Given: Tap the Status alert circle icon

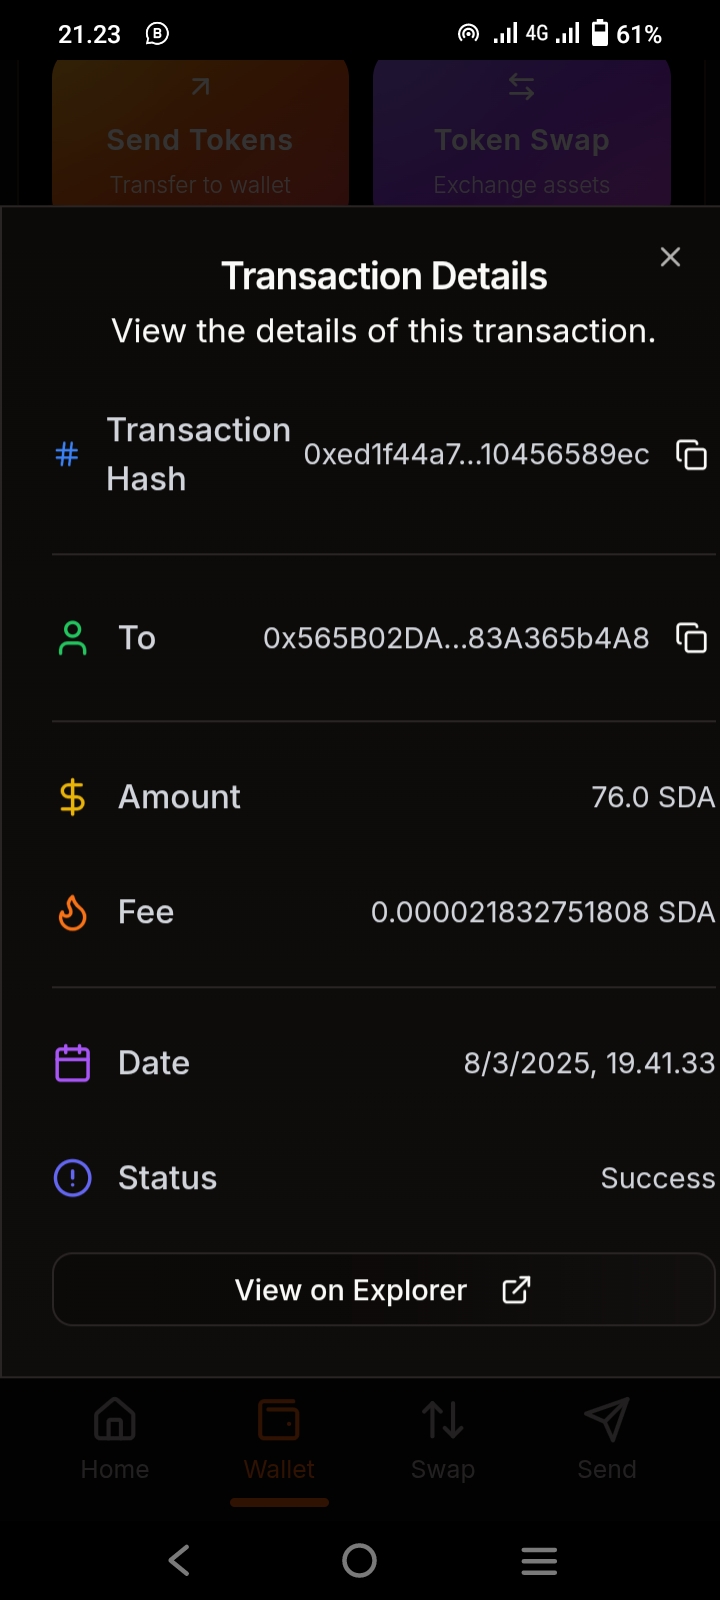Looking at the screenshot, I should [x=73, y=1178].
